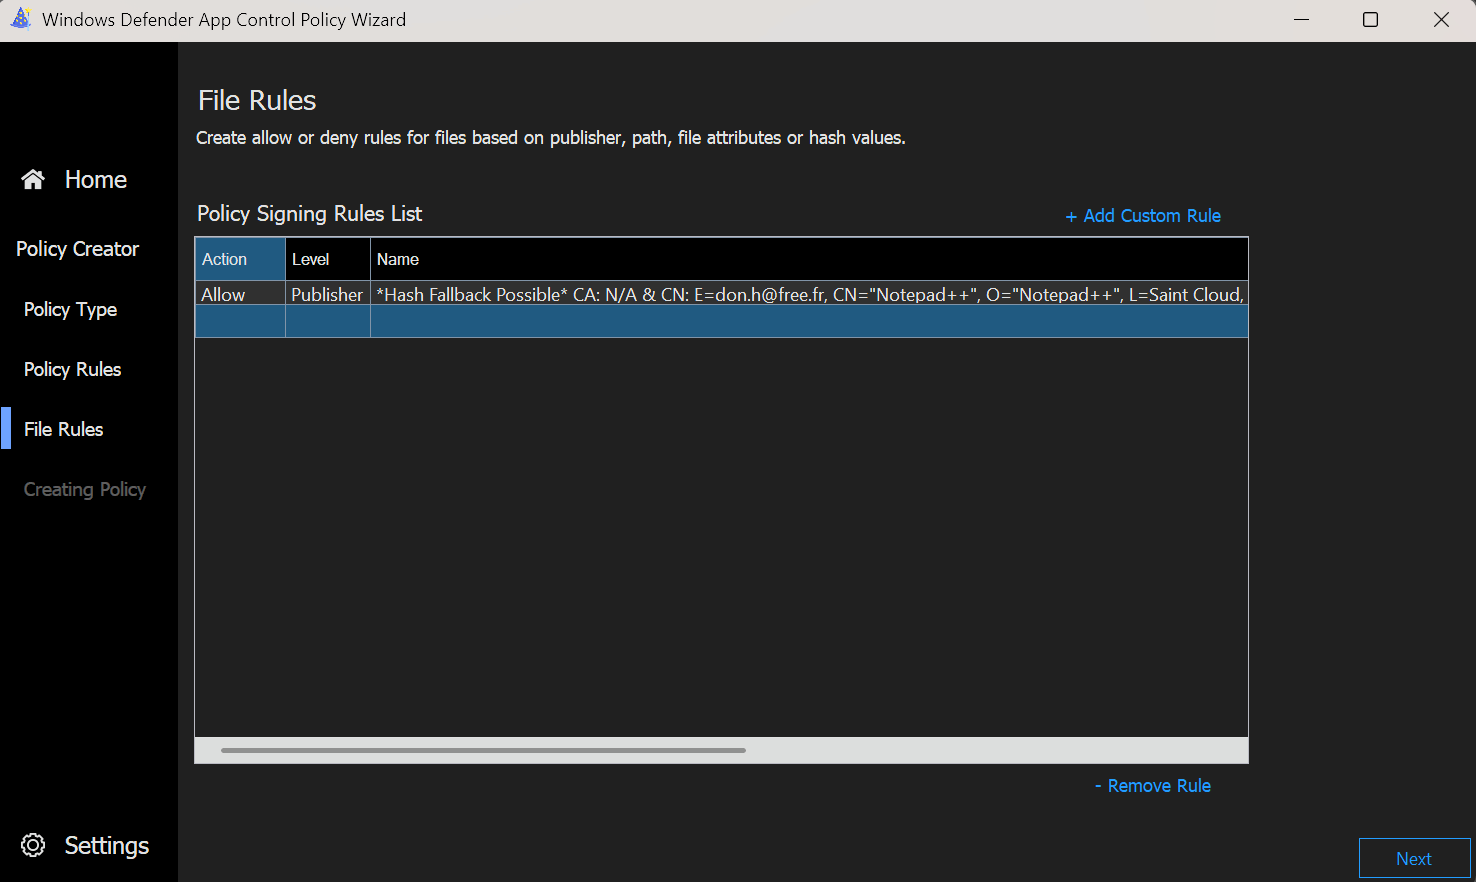Maximize the Policy Wizard window
This screenshot has width=1476, height=882.
point(1370,20)
